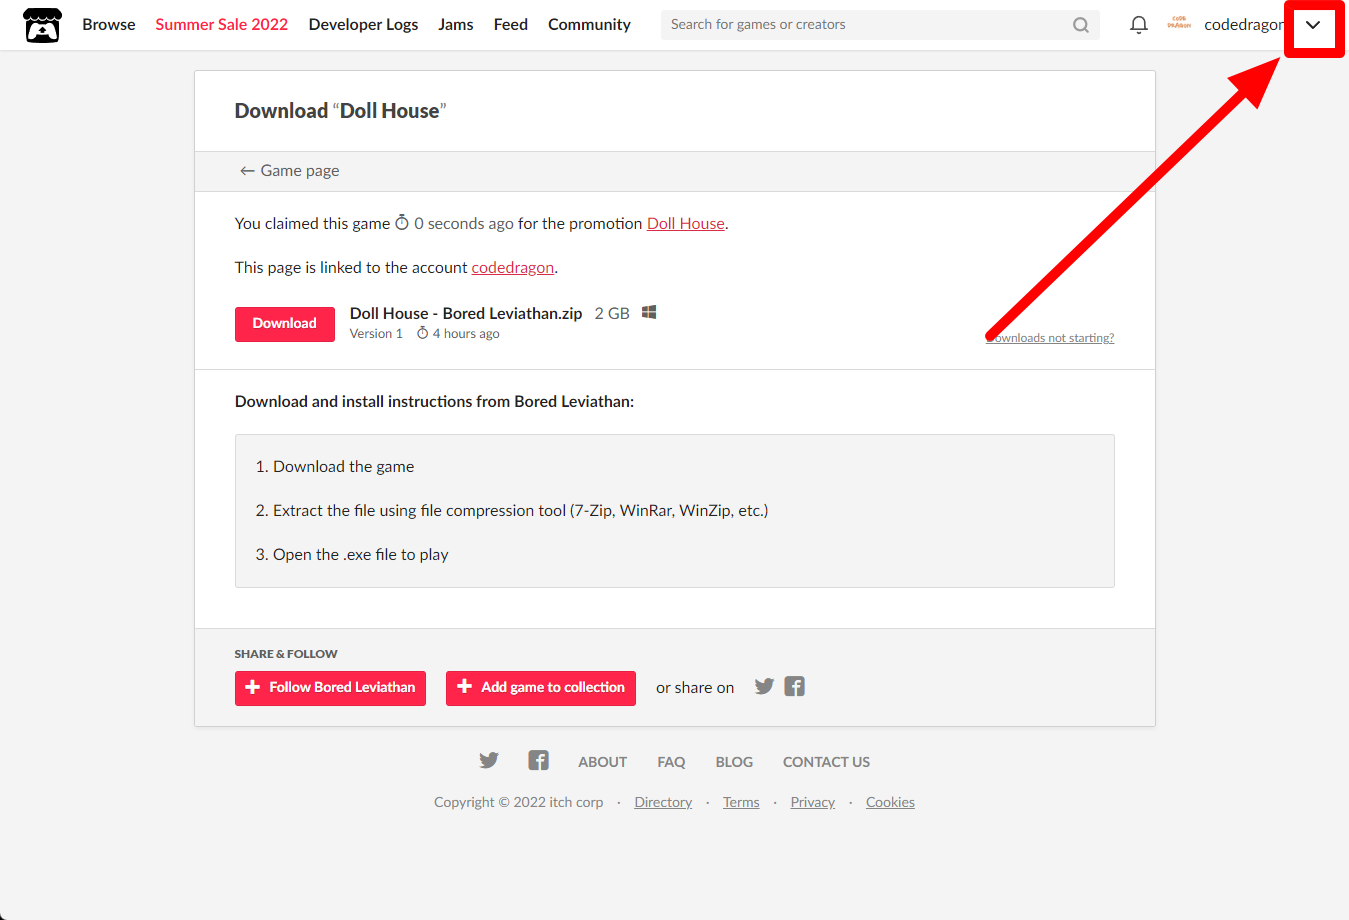The width and height of the screenshot is (1349, 920).
Task: Click codedragon username in header
Action: pyautogui.click(x=1244, y=25)
